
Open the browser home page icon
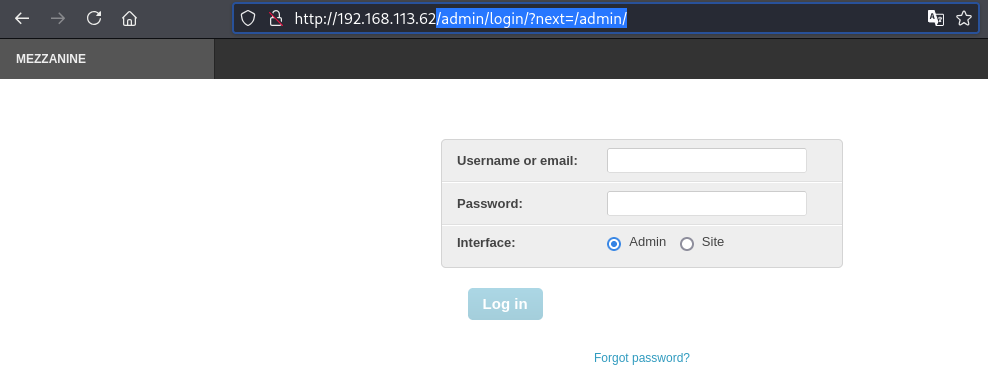tap(129, 18)
